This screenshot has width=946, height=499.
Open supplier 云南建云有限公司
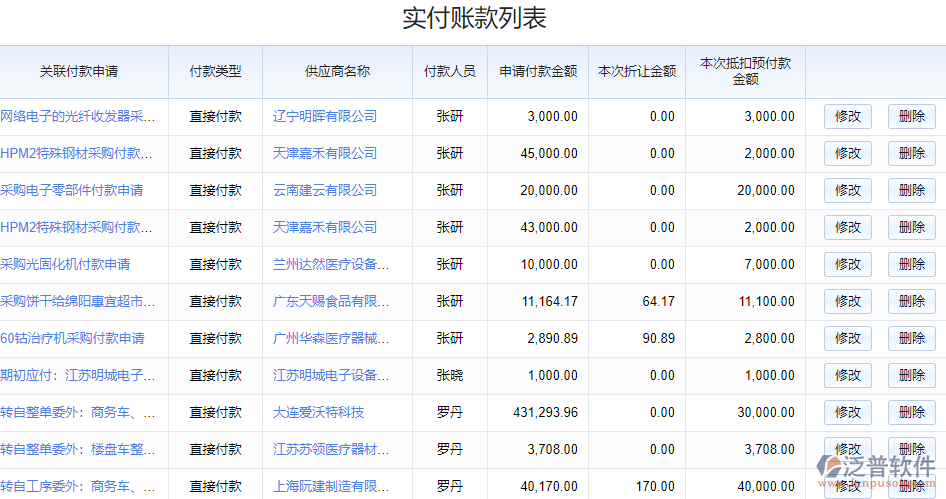point(325,190)
